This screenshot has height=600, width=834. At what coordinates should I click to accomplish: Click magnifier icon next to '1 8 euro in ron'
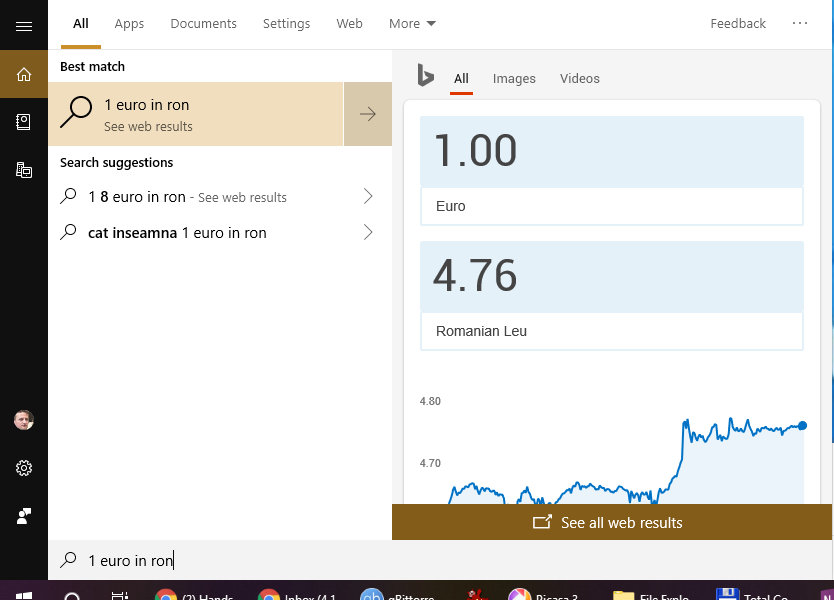click(x=69, y=196)
